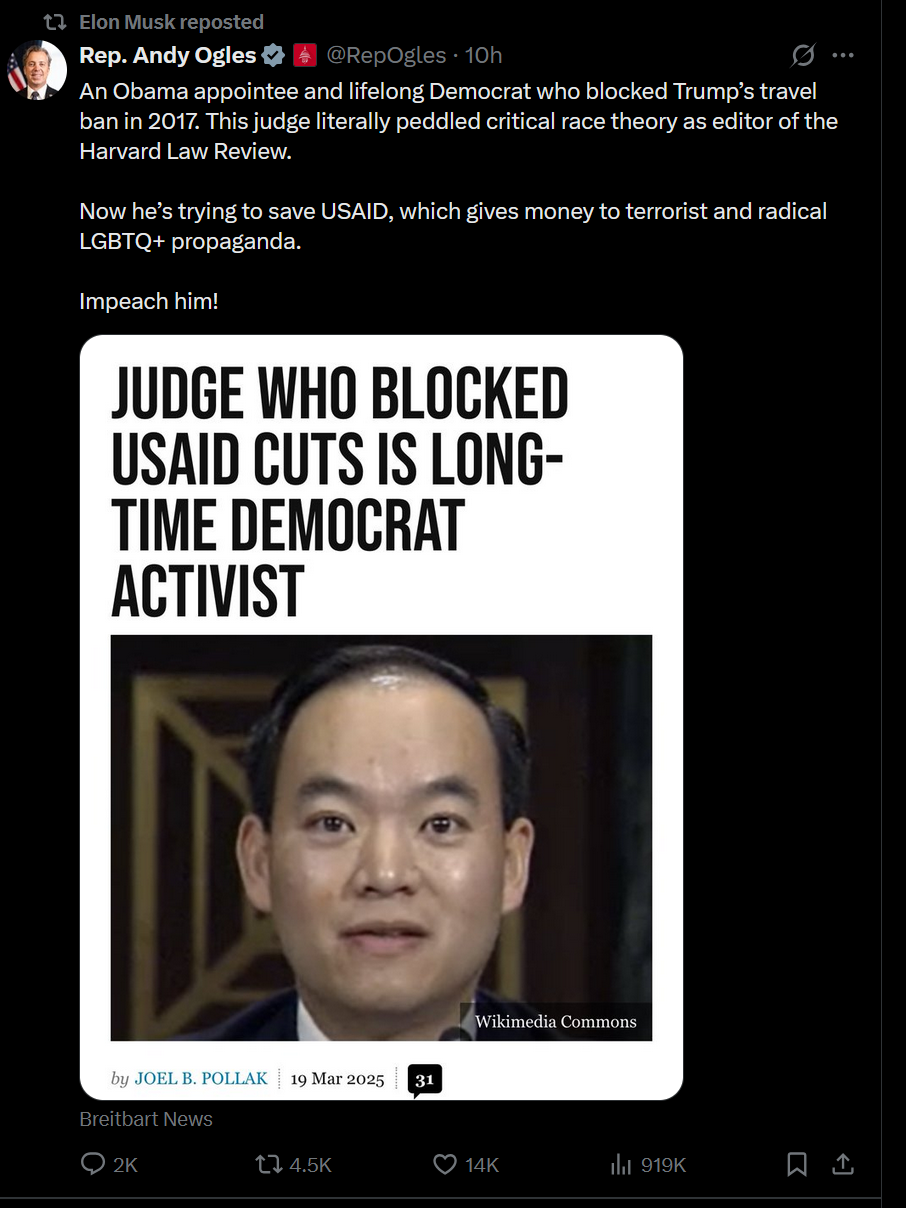Repost this tweet via retweet icon
906x1208 pixels.
[x=268, y=1164]
